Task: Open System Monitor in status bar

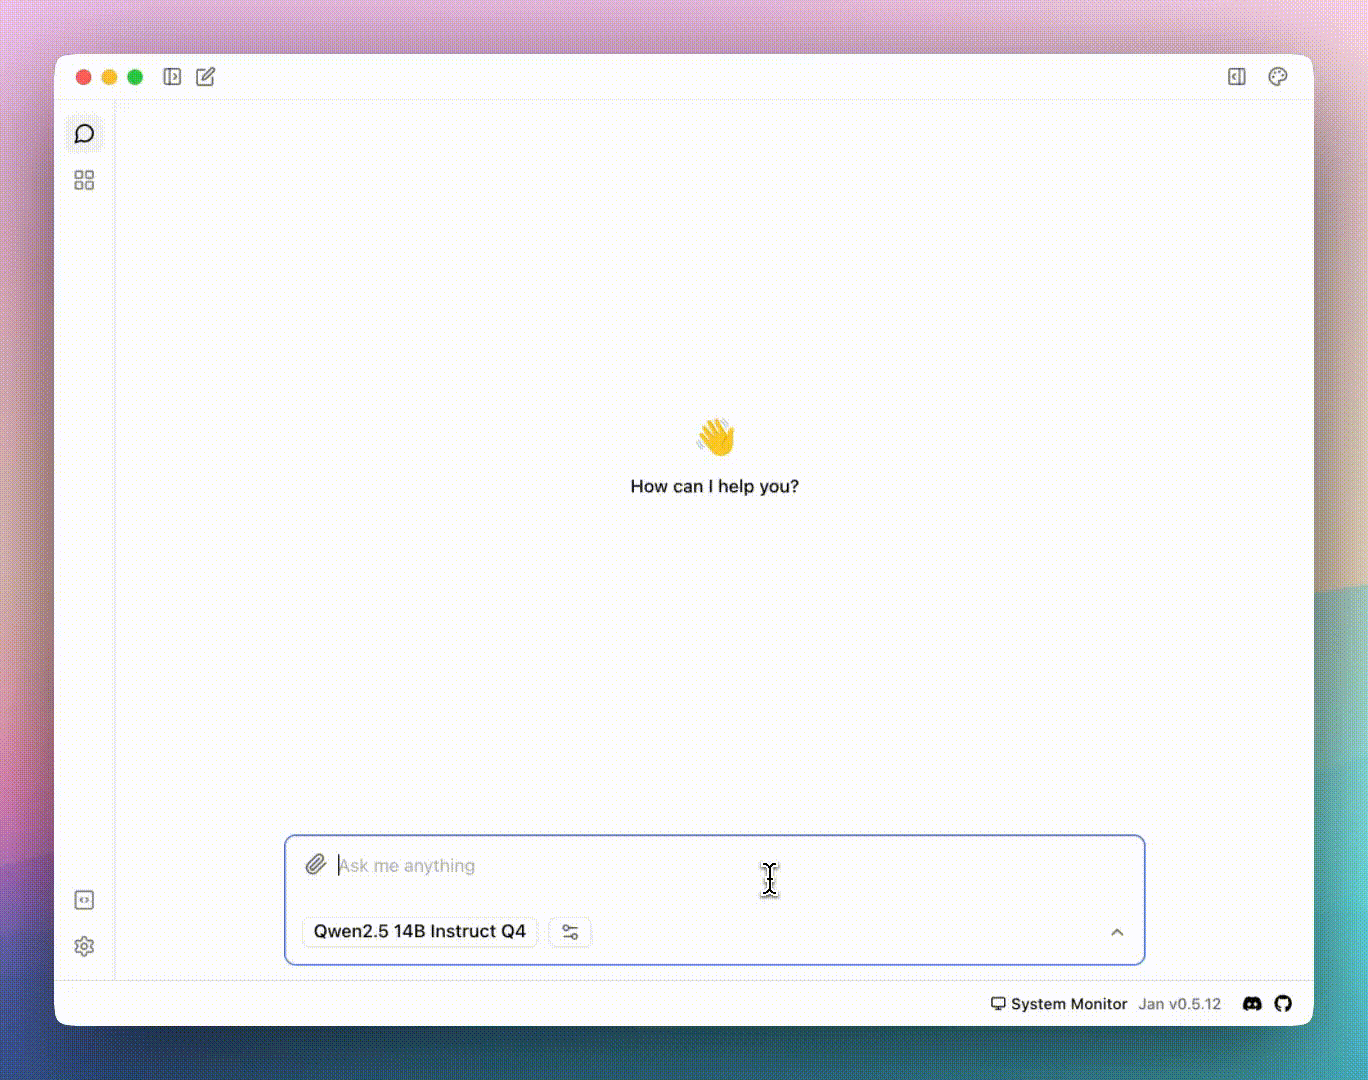Action: (1059, 1004)
